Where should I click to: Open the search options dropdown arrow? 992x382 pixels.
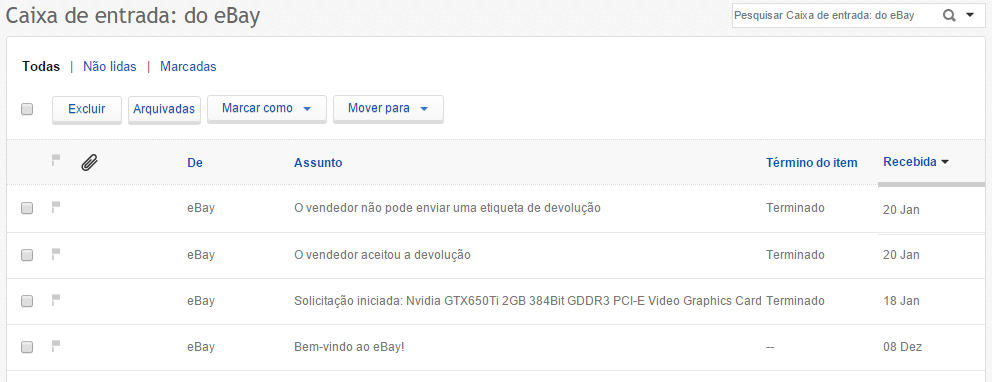point(970,16)
